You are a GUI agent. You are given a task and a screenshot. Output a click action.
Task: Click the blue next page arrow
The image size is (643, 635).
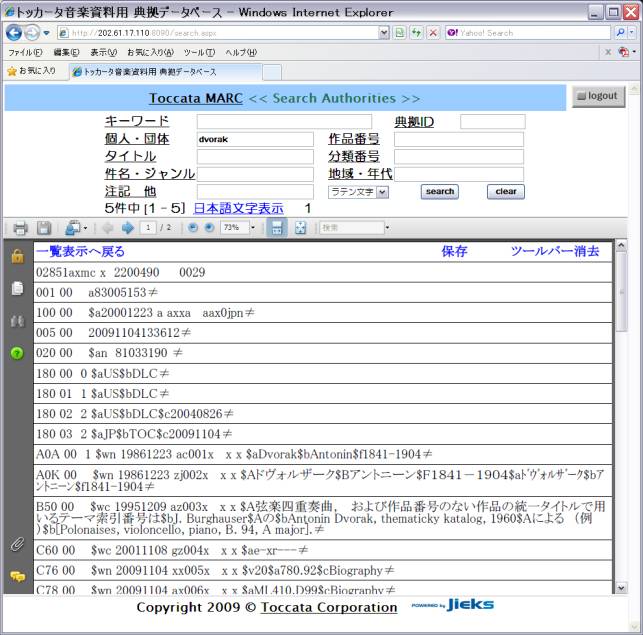[x=128, y=228]
